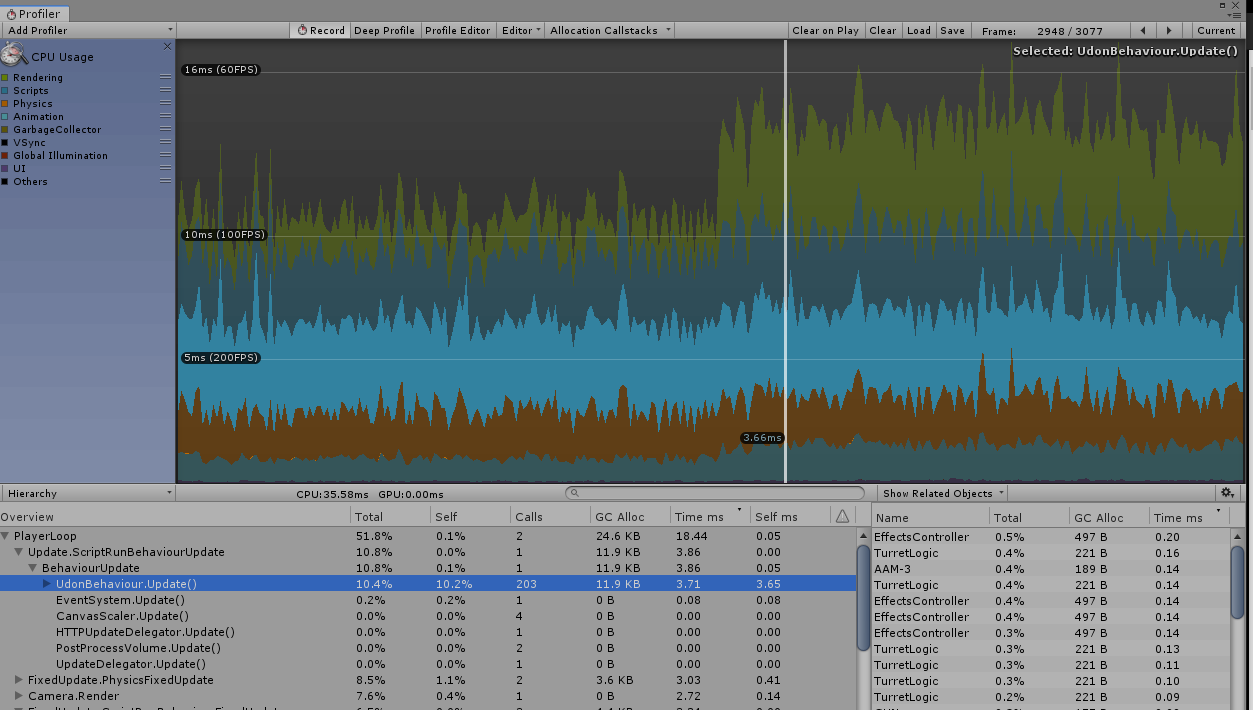The width and height of the screenshot is (1253, 710).
Task: Toggle Profile Editor
Action: coord(457,30)
